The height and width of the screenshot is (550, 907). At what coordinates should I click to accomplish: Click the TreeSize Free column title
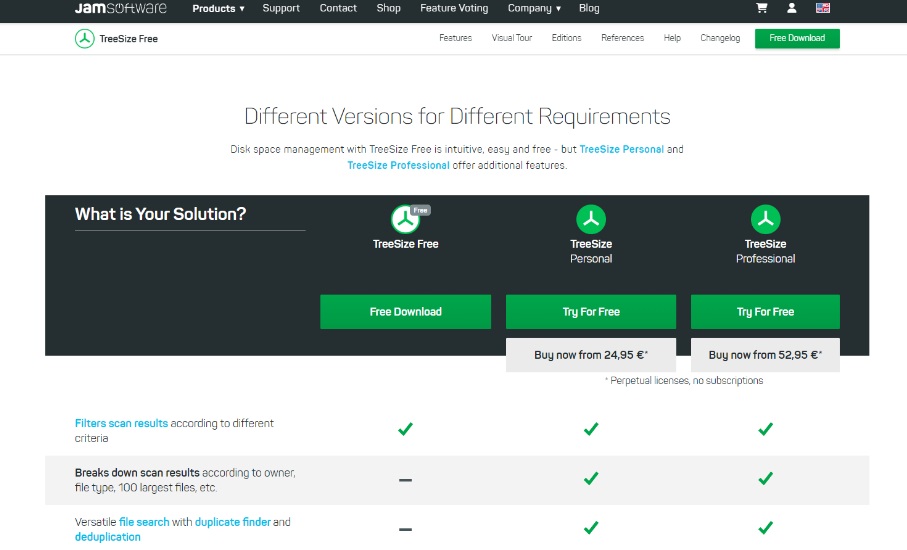405,244
